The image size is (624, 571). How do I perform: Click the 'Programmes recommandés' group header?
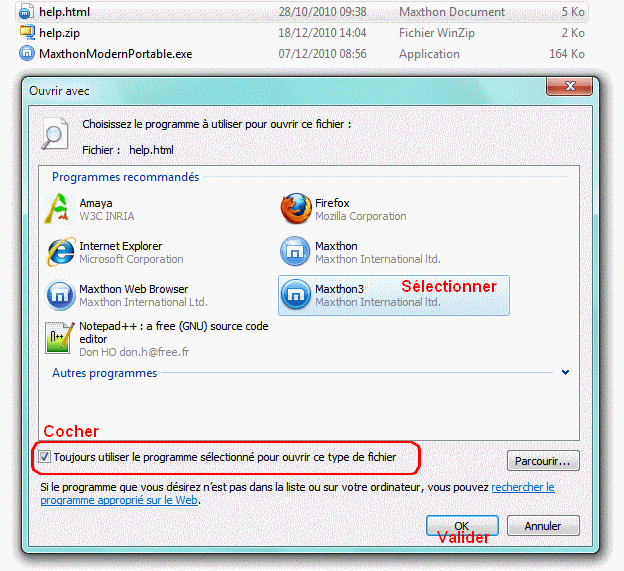point(125,177)
